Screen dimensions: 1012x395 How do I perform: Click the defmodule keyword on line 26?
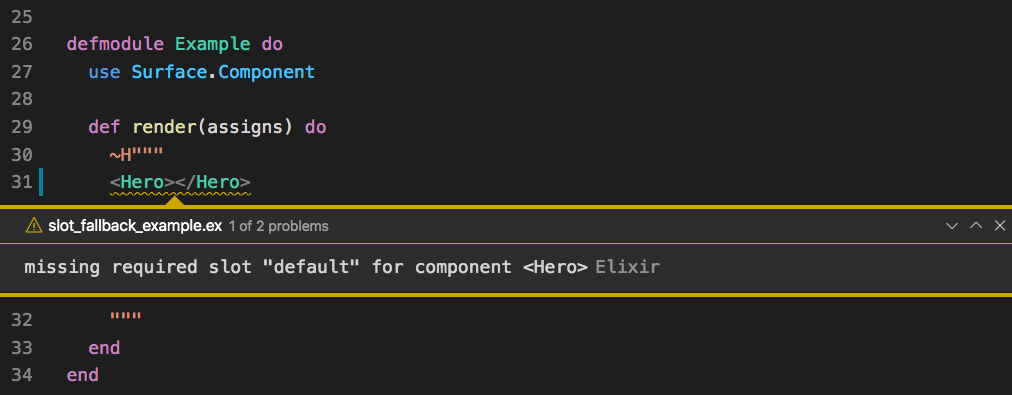pos(115,45)
